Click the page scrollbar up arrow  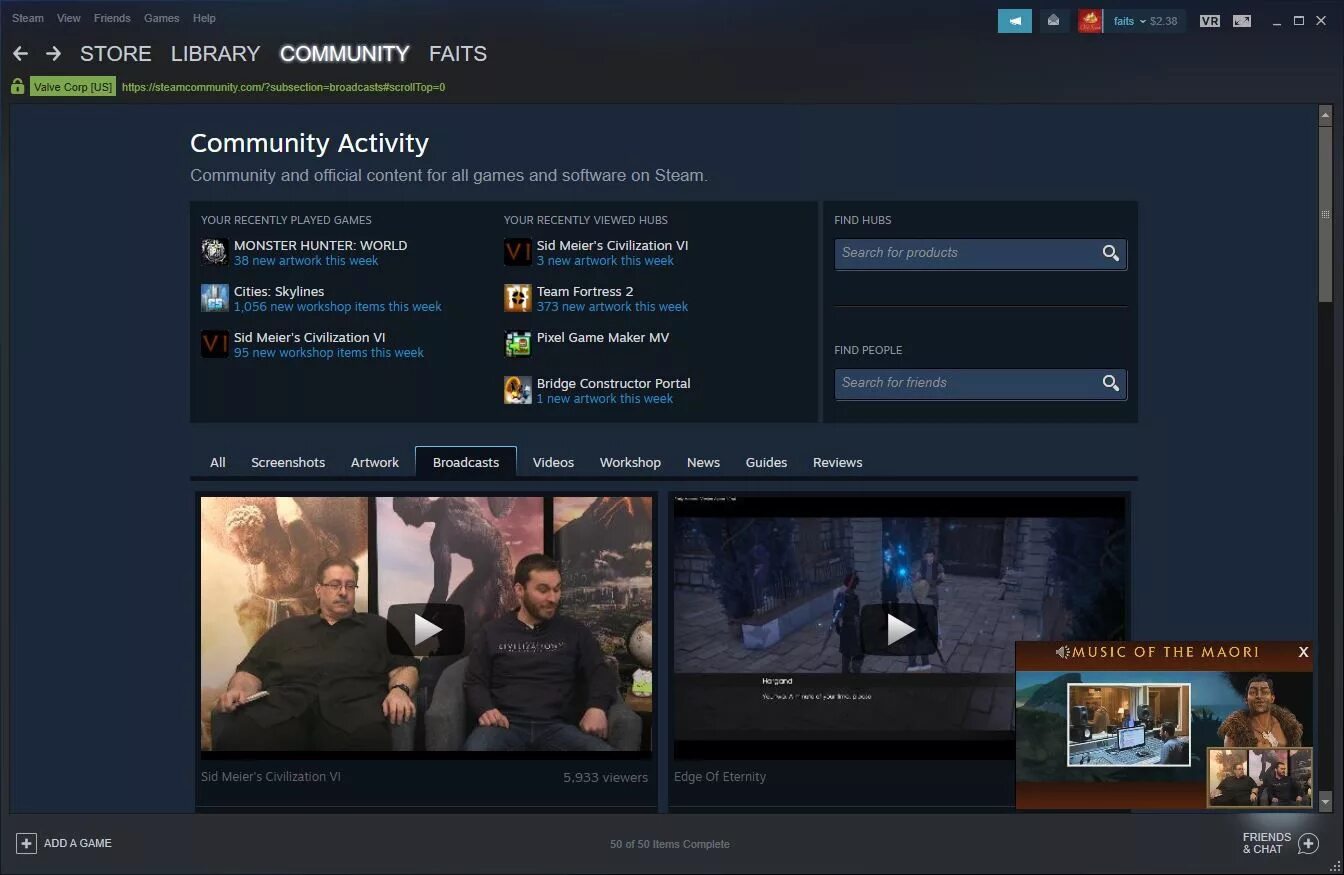coord(1325,113)
